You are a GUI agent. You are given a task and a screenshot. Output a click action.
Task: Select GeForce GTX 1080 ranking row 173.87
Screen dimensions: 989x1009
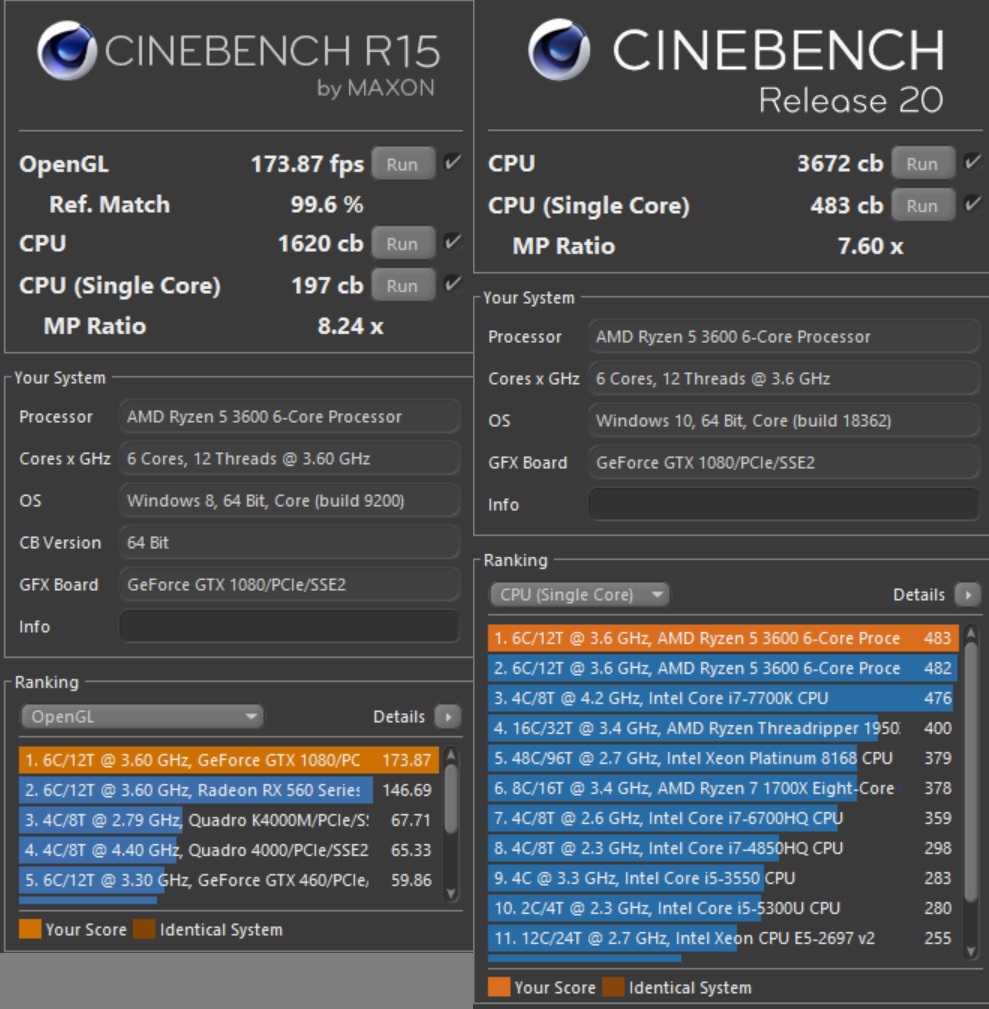(x=229, y=760)
